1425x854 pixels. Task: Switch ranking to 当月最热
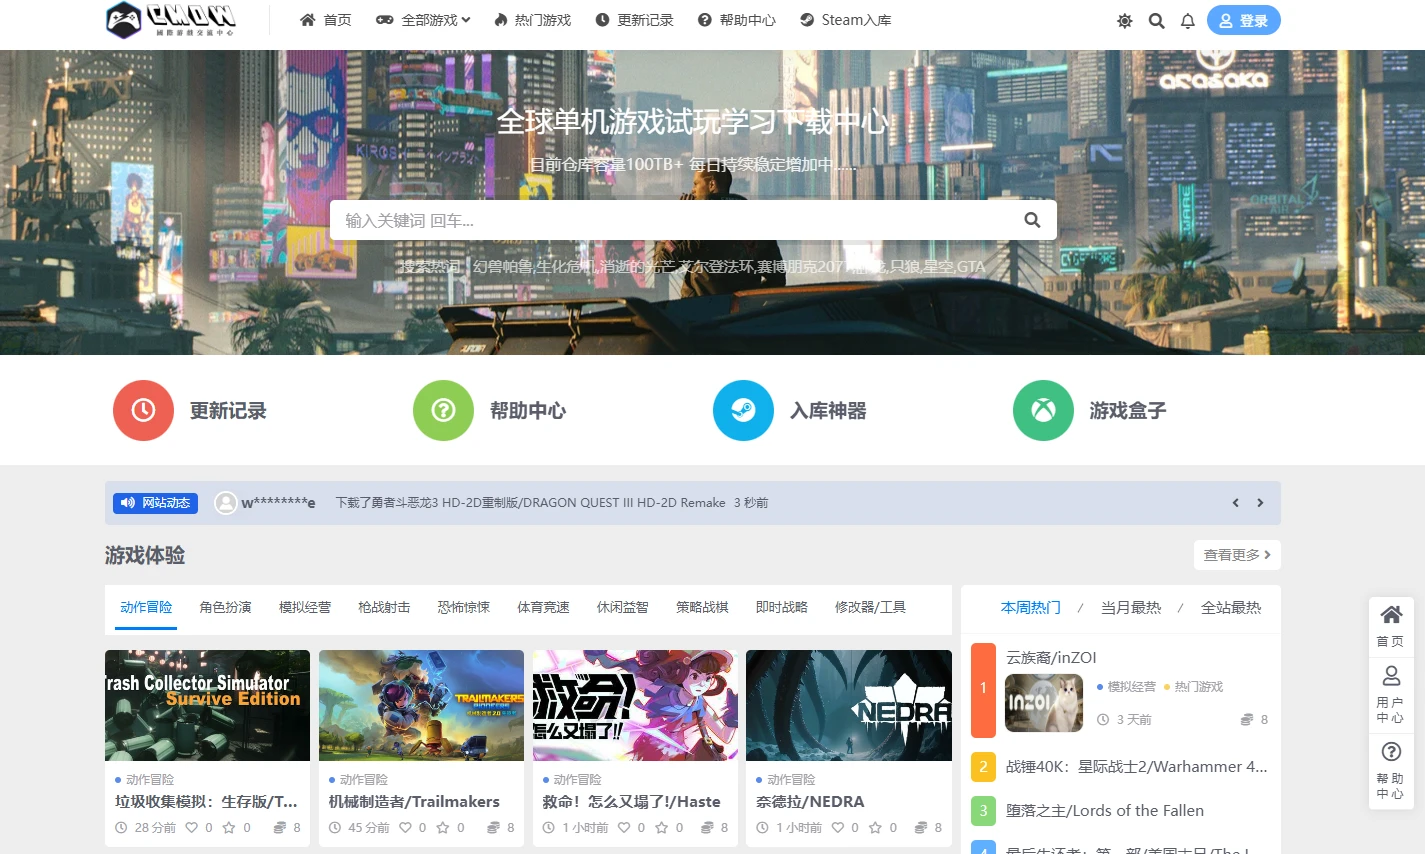click(1131, 607)
